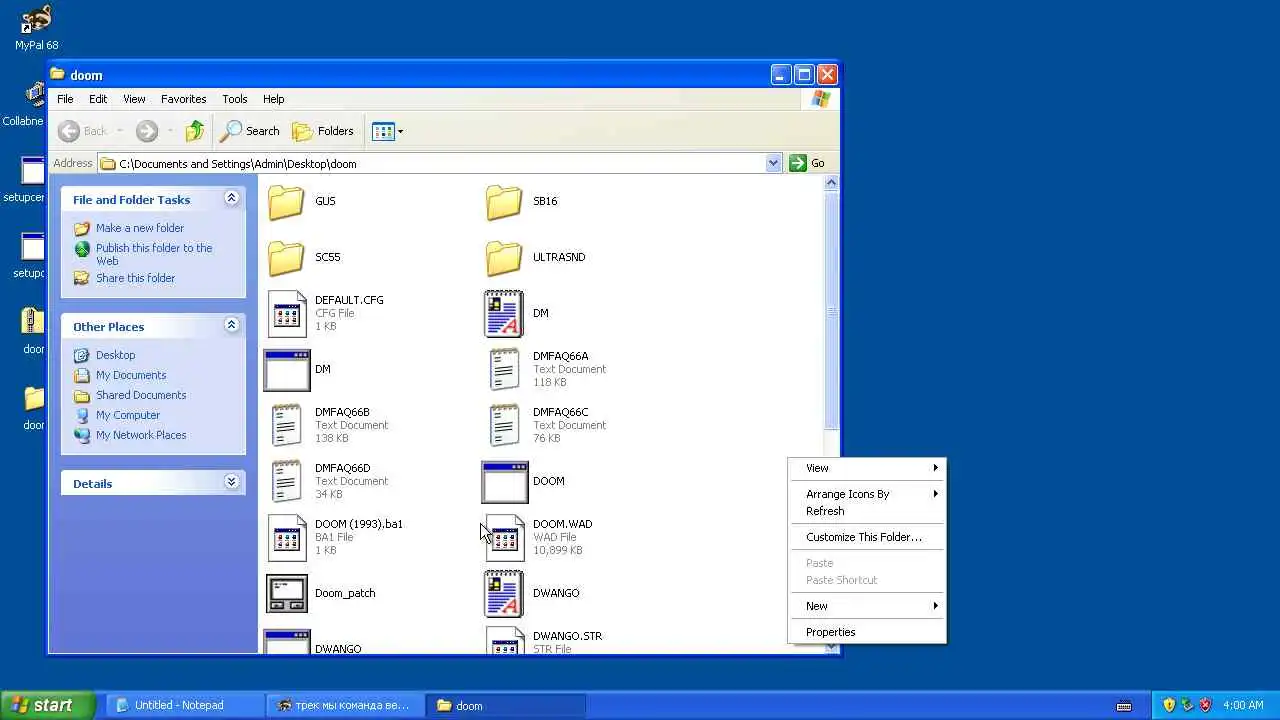Image resolution: width=1280 pixels, height=720 pixels.
Task: Select the DMFAQ66B text document icon
Action: click(287, 425)
